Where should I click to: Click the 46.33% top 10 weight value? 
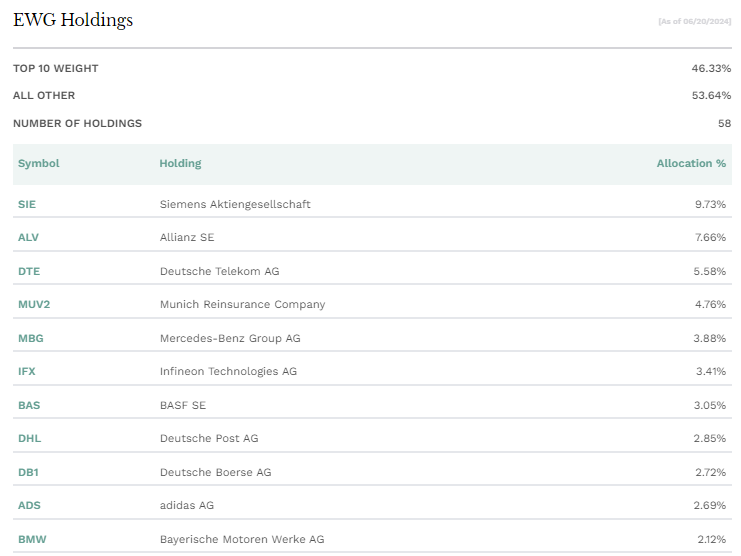tap(711, 68)
